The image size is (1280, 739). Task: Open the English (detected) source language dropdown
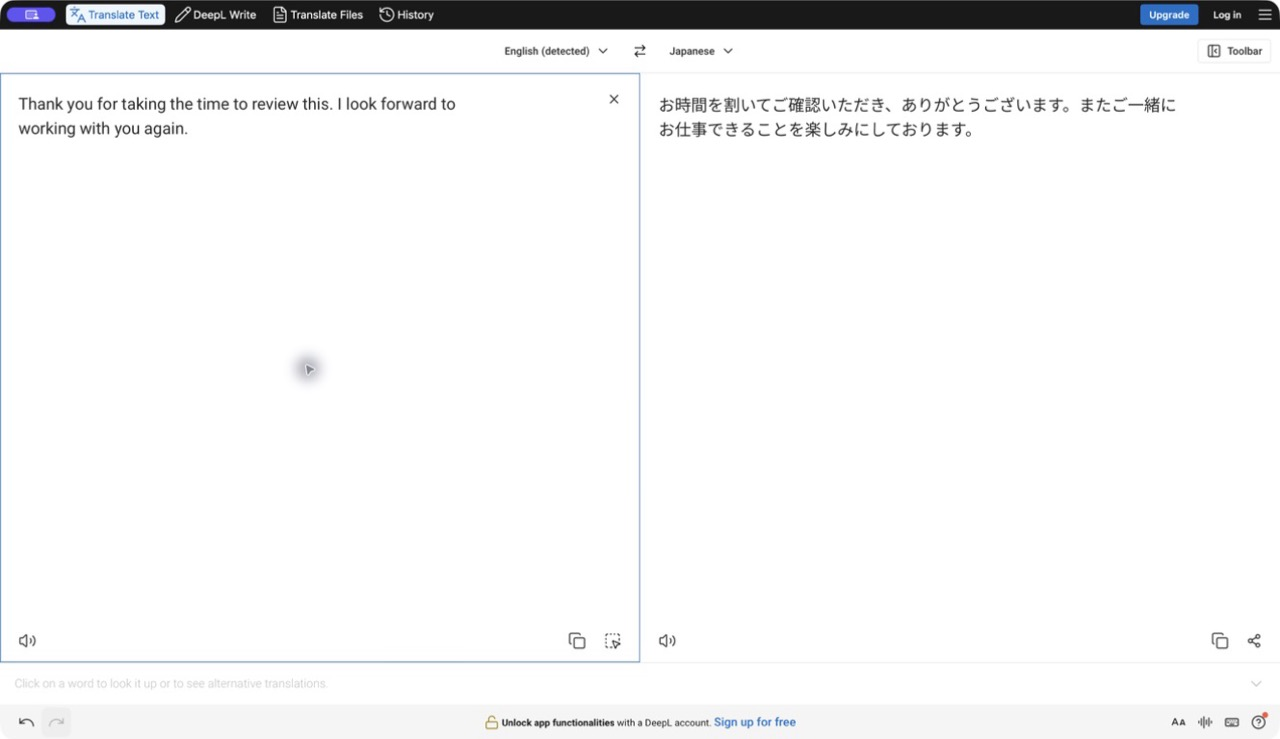tap(556, 51)
